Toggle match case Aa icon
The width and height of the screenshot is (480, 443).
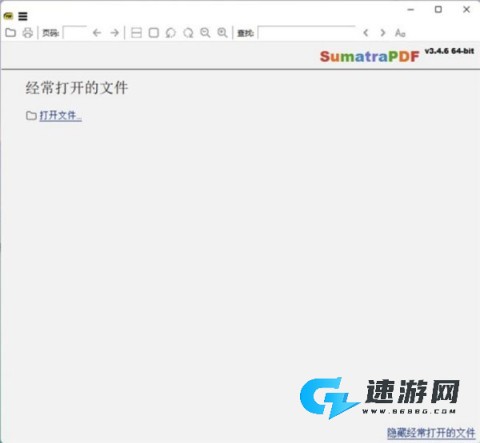click(x=400, y=33)
